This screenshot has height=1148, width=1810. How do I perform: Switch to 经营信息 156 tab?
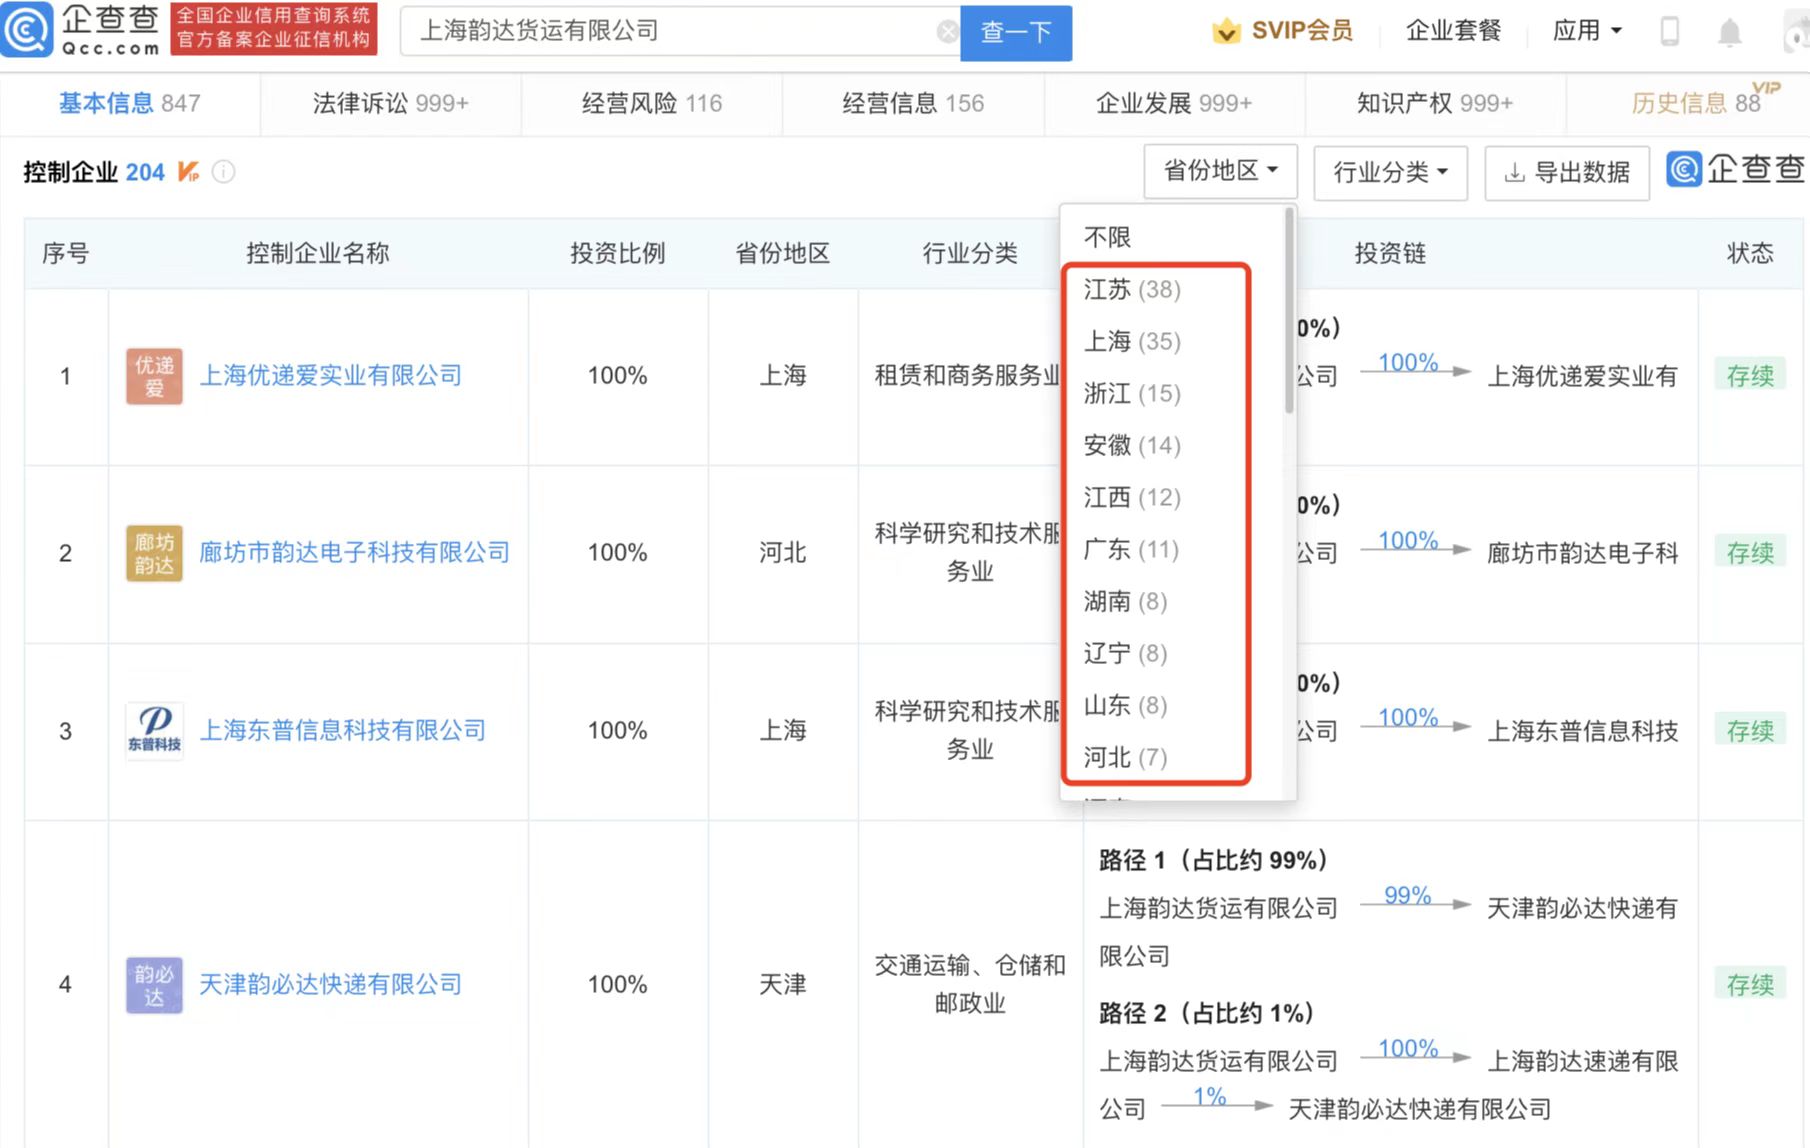tap(912, 103)
